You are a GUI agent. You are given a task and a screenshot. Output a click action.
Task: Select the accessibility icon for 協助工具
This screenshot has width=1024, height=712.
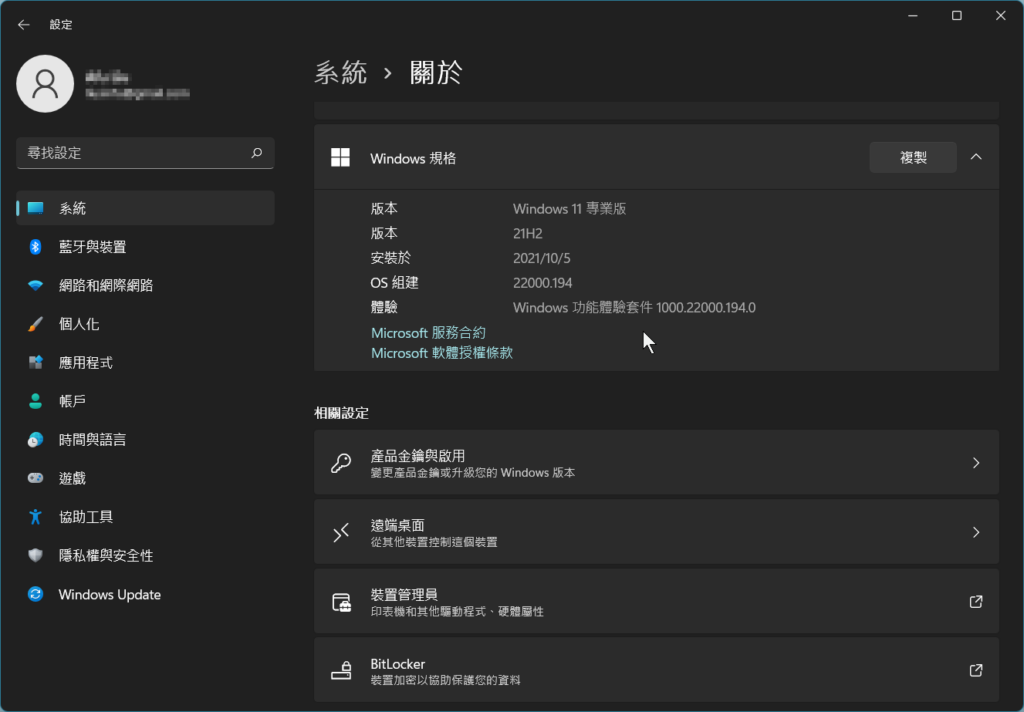pyautogui.click(x=35, y=517)
